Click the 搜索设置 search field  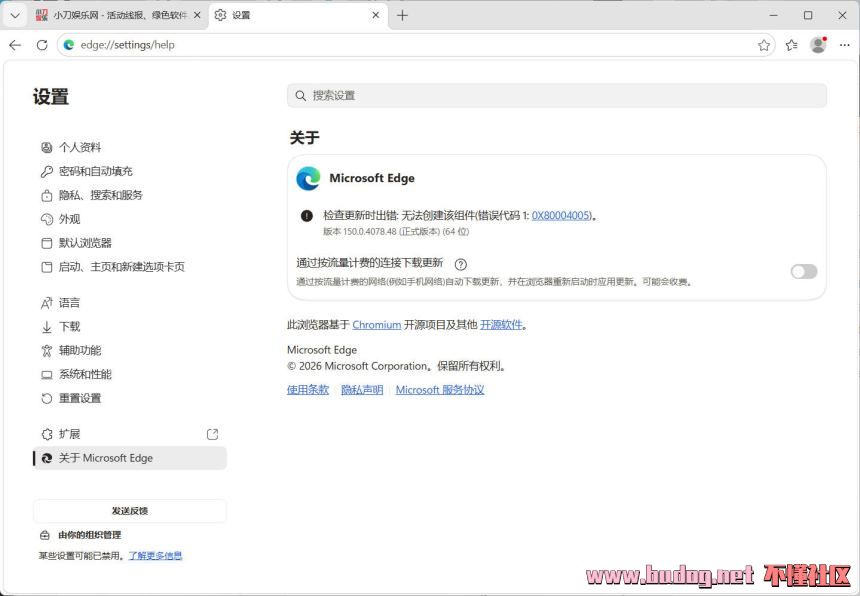tap(557, 95)
